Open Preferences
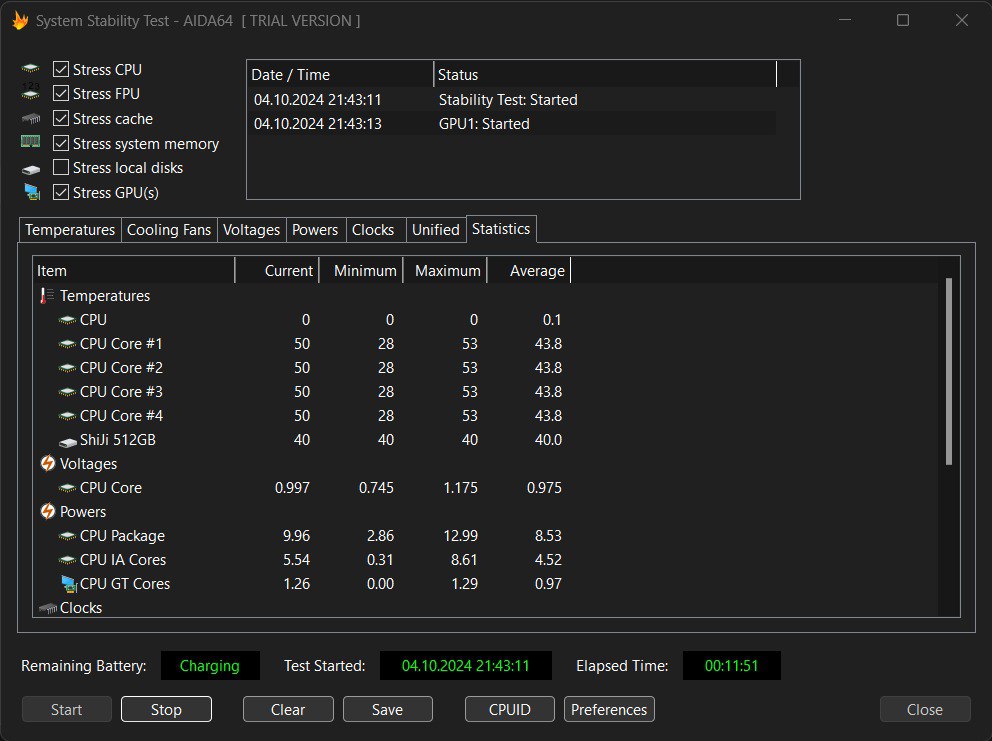 pos(609,709)
